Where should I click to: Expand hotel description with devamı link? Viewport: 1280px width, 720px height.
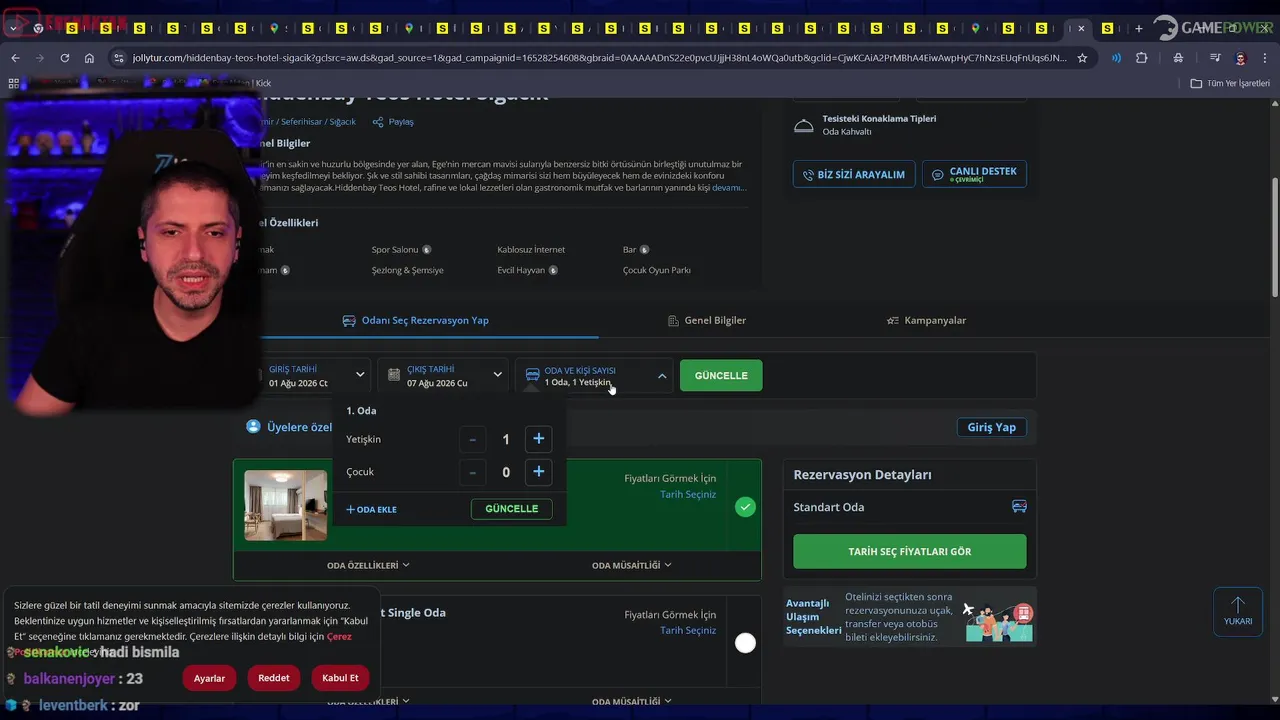[729, 187]
